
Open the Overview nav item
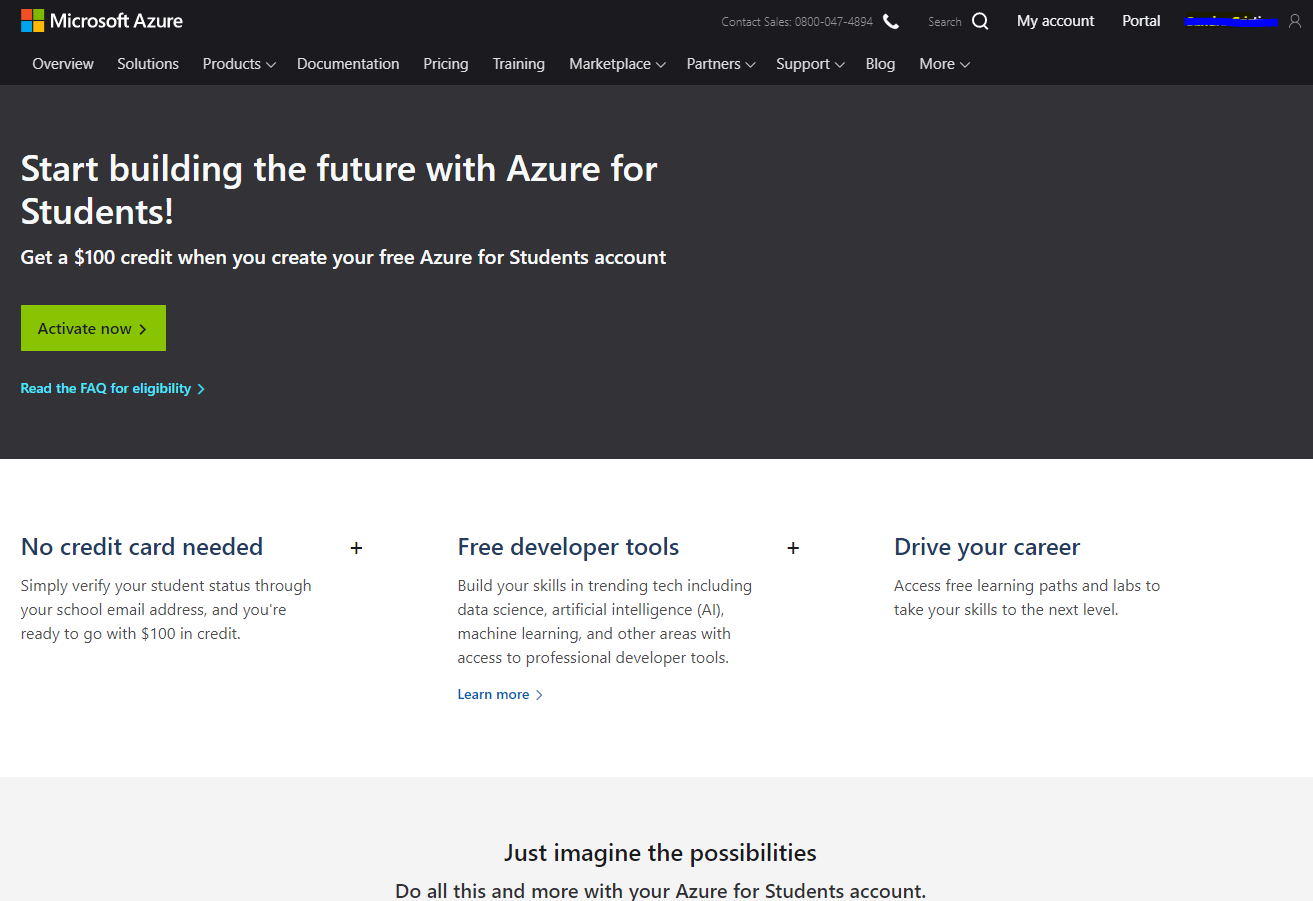tap(63, 64)
